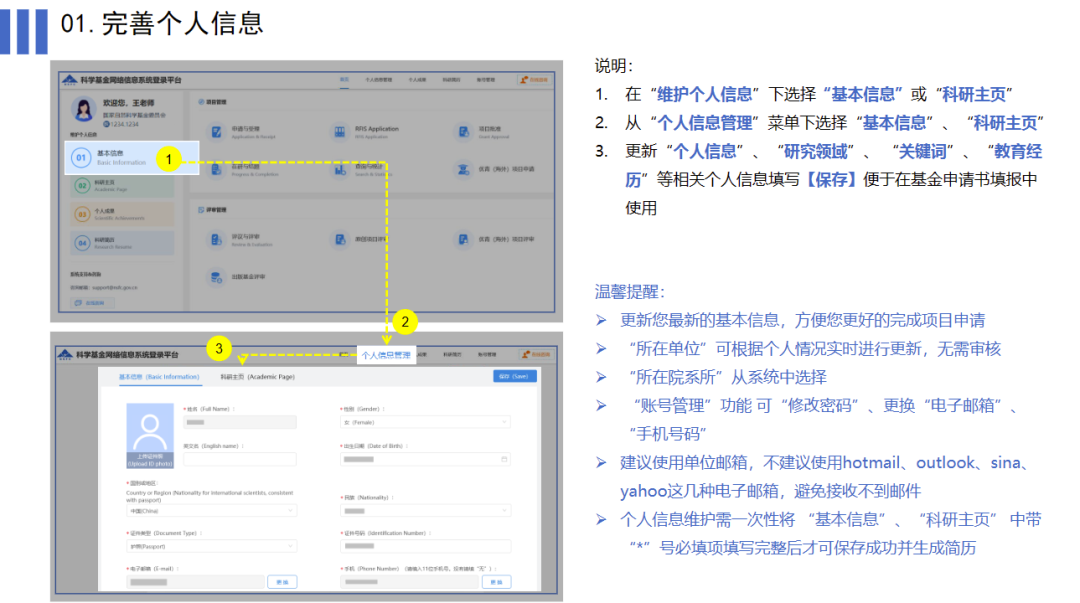Open the 评议与评审 Review & Evaluation icon

[216, 239]
